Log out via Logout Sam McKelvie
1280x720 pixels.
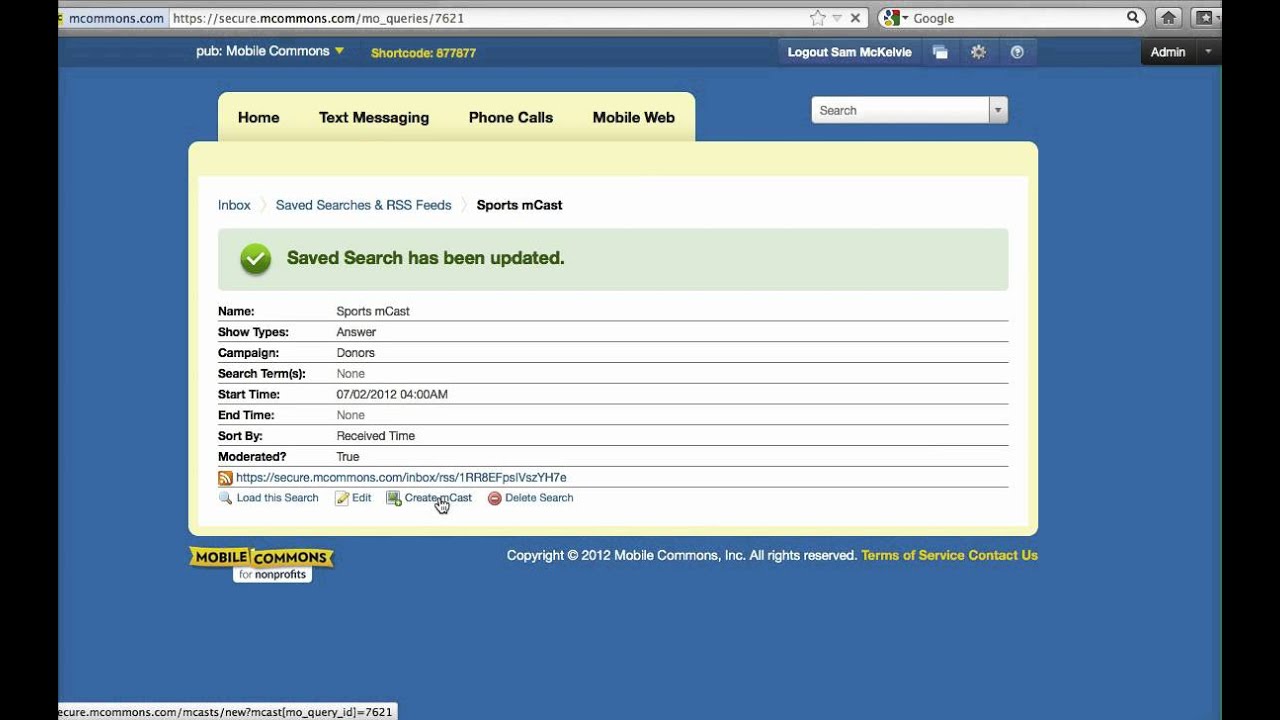pos(850,52)
